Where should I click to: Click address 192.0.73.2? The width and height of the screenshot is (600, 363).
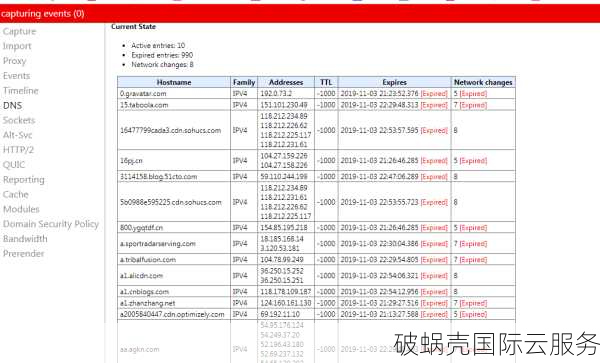[276, 94]
